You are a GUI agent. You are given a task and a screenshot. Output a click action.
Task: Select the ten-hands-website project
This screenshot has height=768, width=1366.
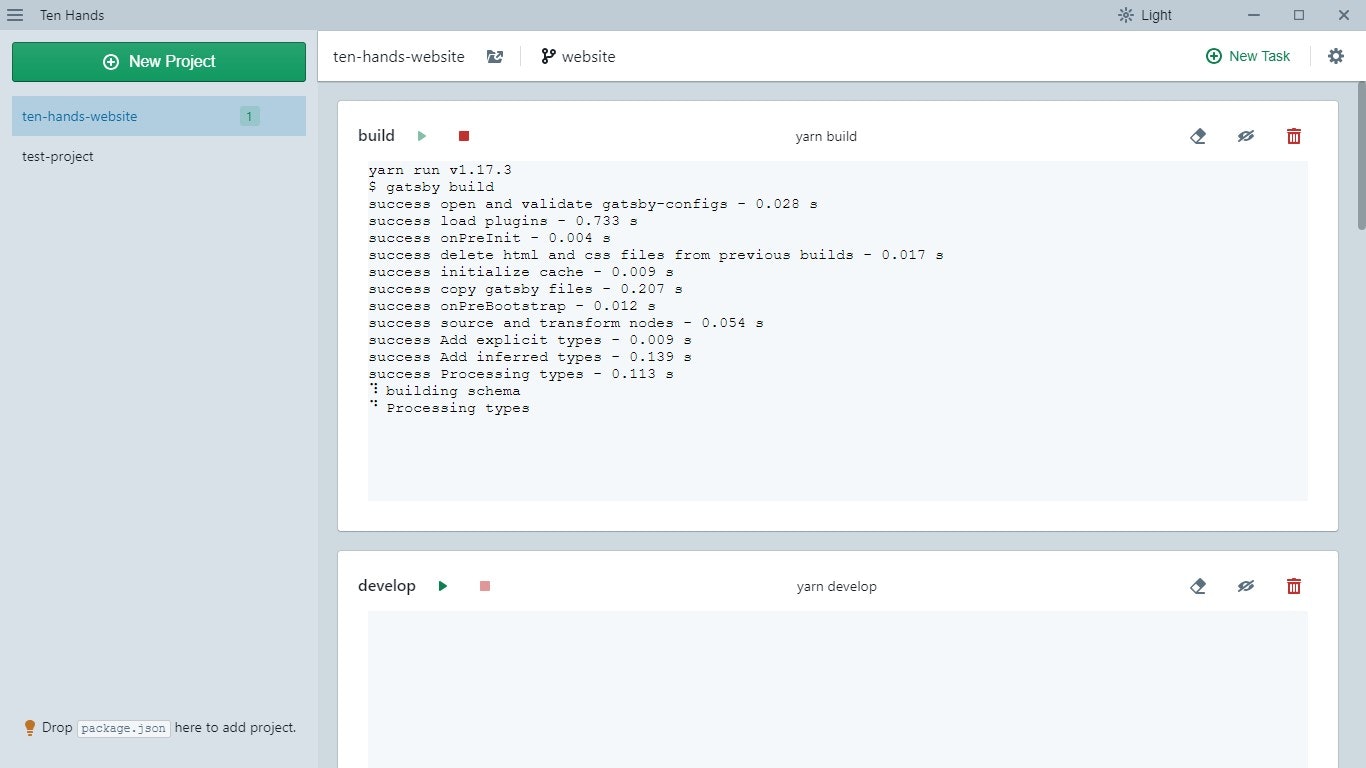pos(159,116)
